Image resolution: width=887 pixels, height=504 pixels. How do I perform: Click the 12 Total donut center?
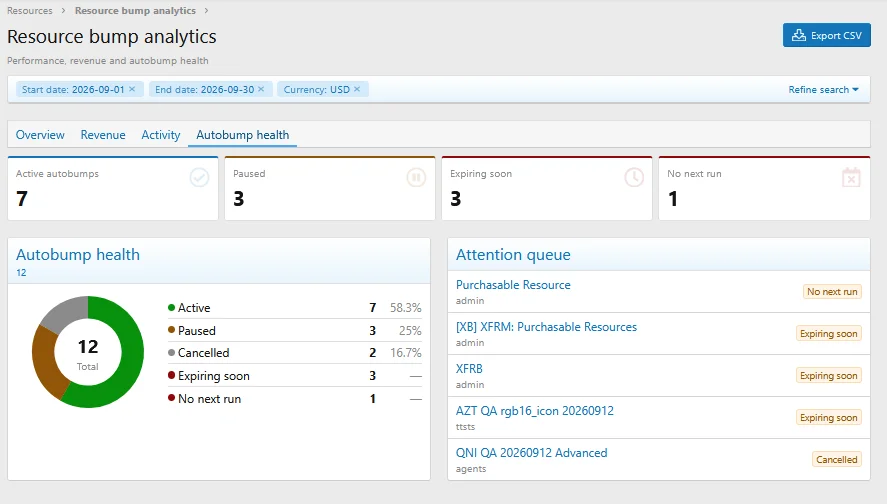click(88, 354)
